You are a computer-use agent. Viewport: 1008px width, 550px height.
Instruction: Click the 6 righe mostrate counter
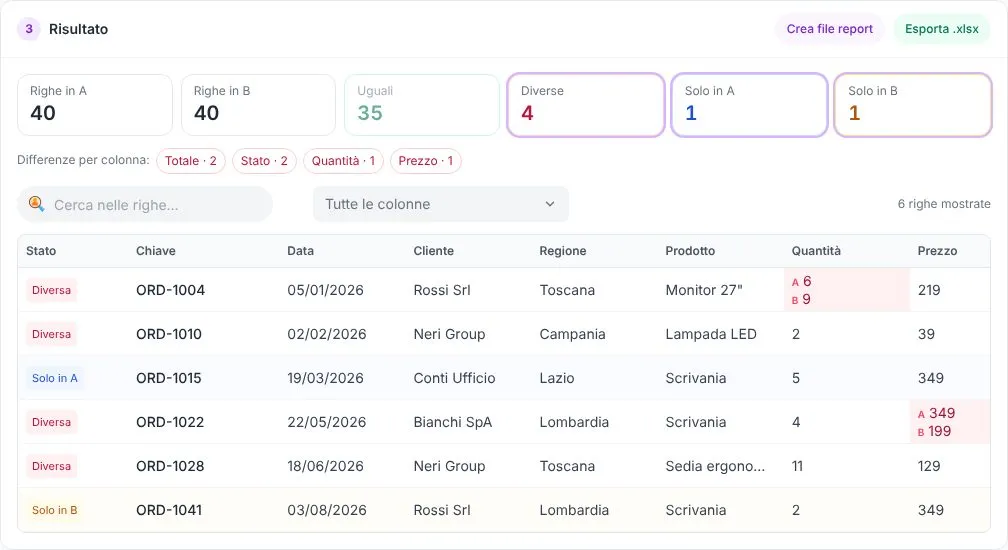tap(944, 204)
